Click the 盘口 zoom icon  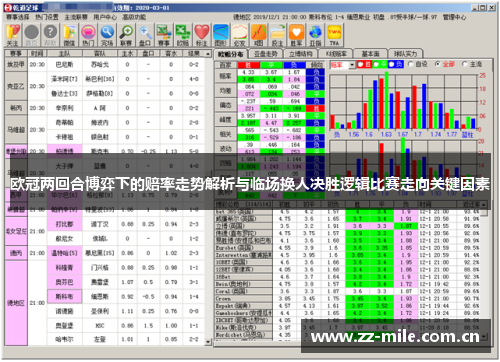(x=145, y=35)
